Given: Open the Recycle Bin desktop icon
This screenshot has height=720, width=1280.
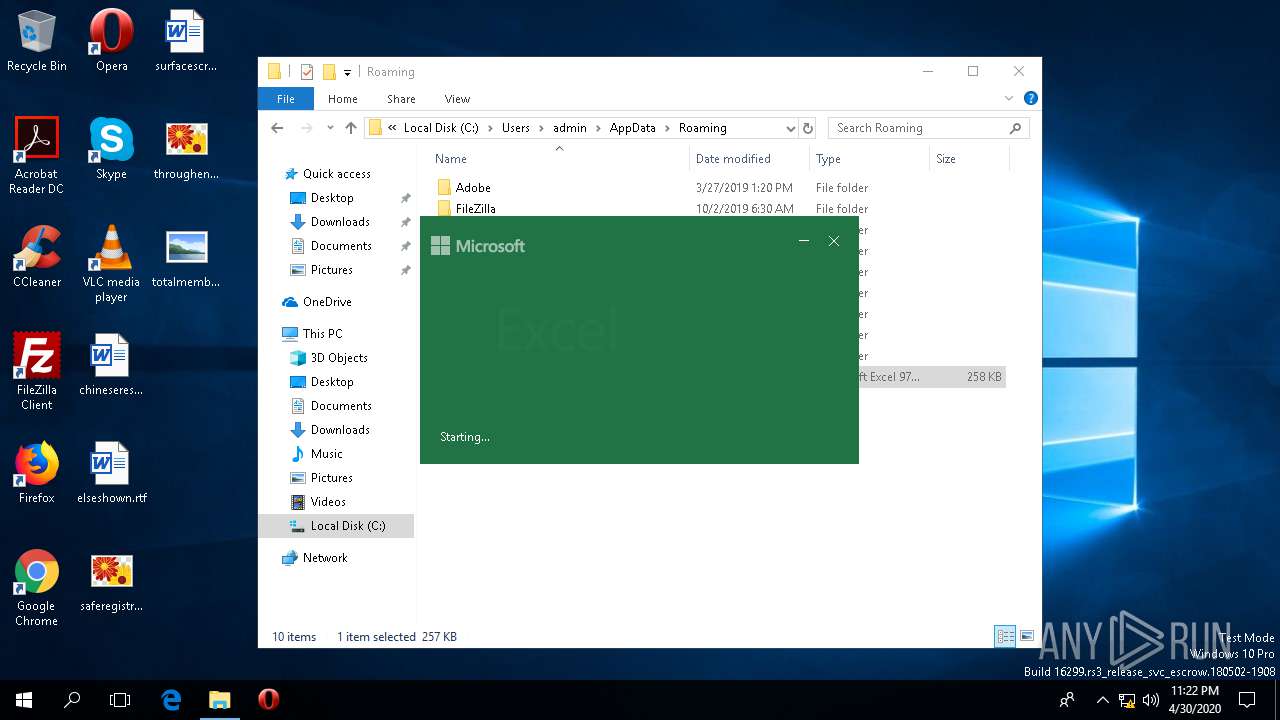Looking at the screenshot, I should 37,41.
